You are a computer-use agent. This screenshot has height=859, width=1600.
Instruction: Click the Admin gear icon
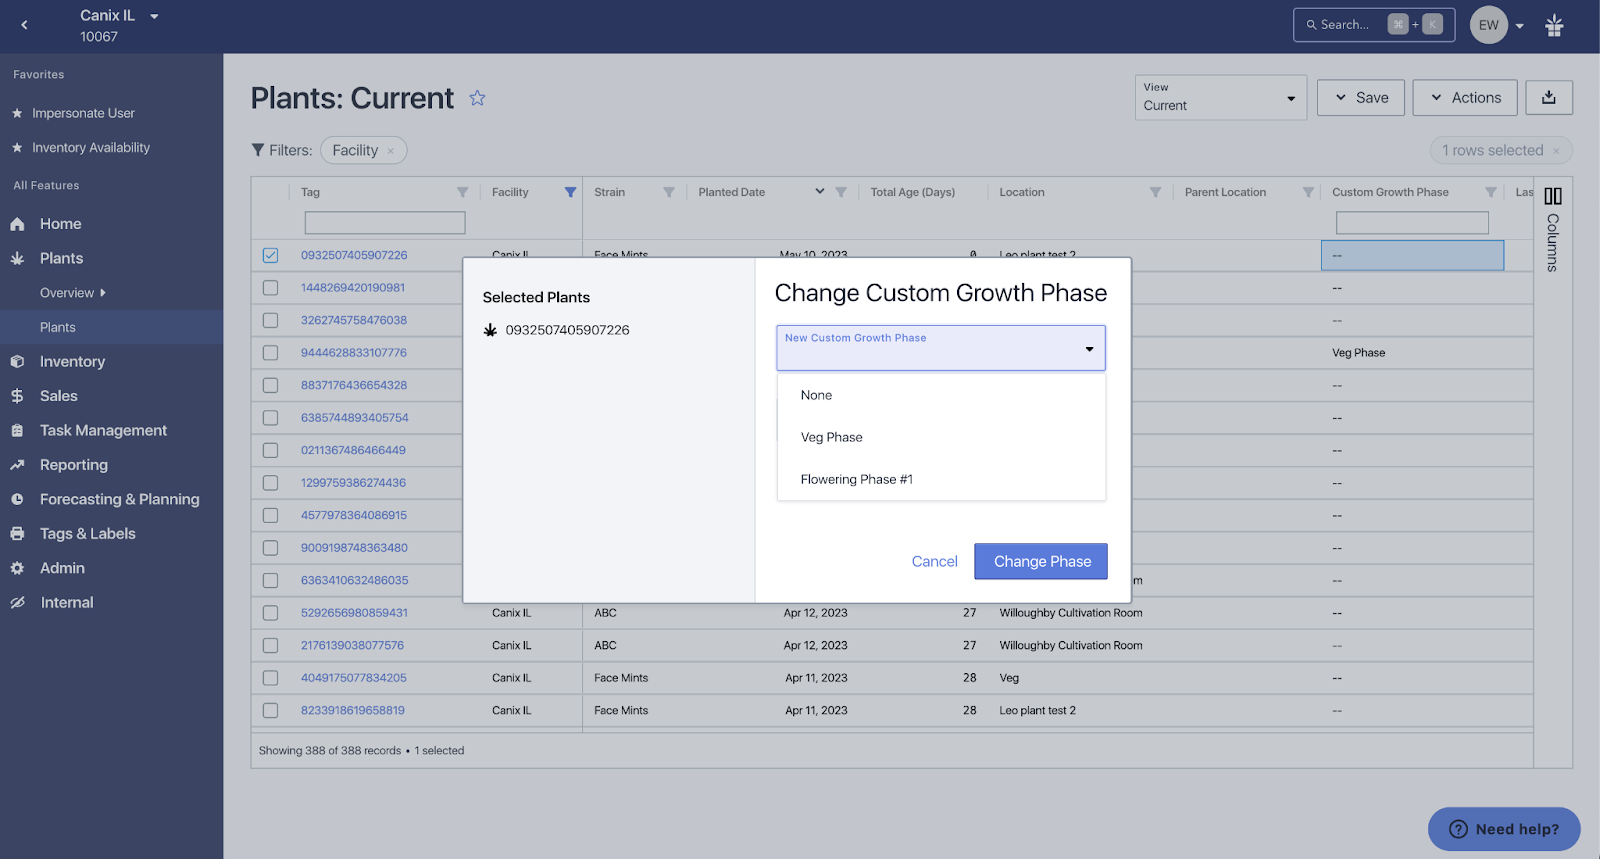pyautogui.click(x=17, y=568)
